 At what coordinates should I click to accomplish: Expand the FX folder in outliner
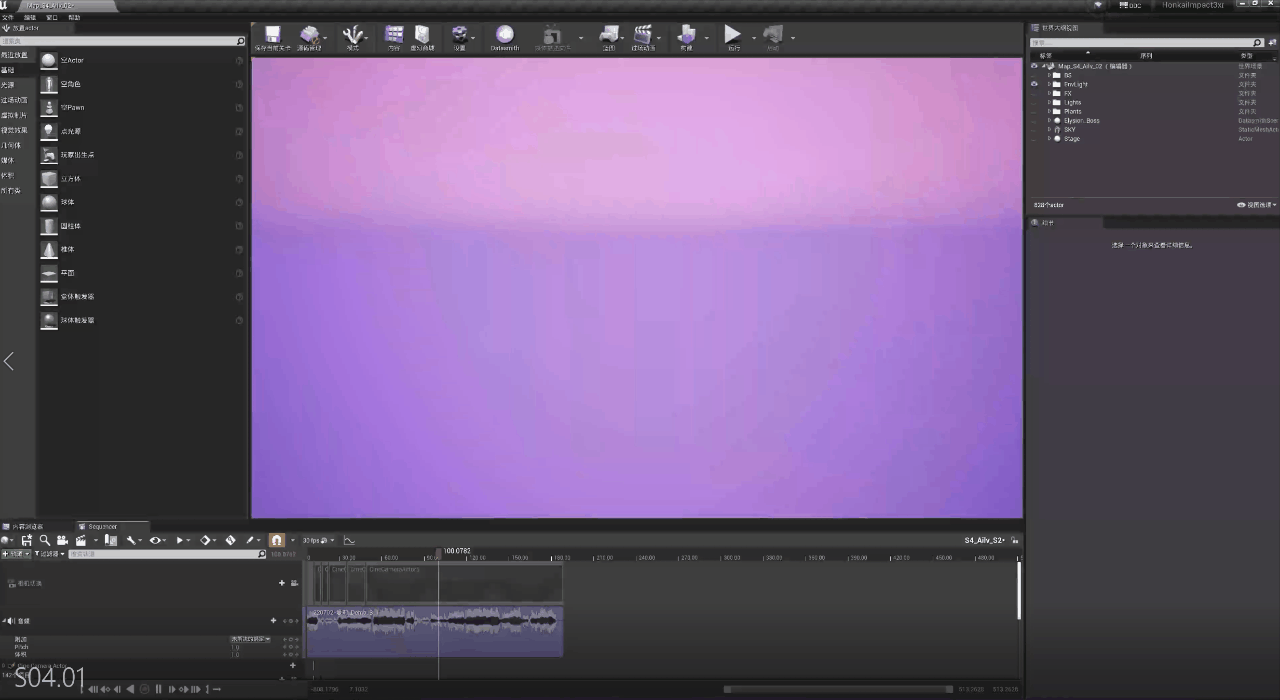pos(1049,93)
